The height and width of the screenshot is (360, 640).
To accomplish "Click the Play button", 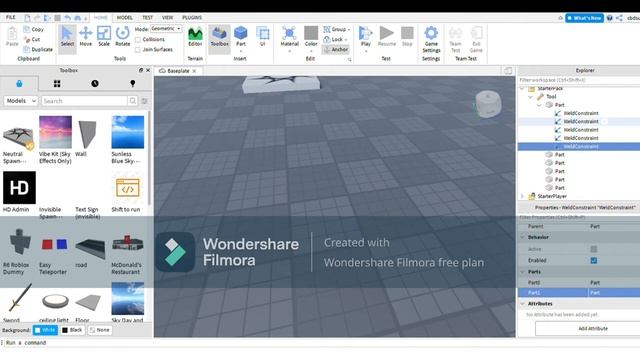I will (366, 36).
